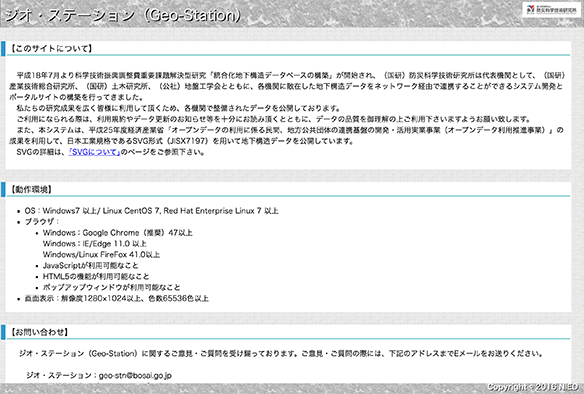Screen dimensions: 584x394
Task: Click the ジオ・ステーション (Geo-Station) page title
Action: (123, 15)
